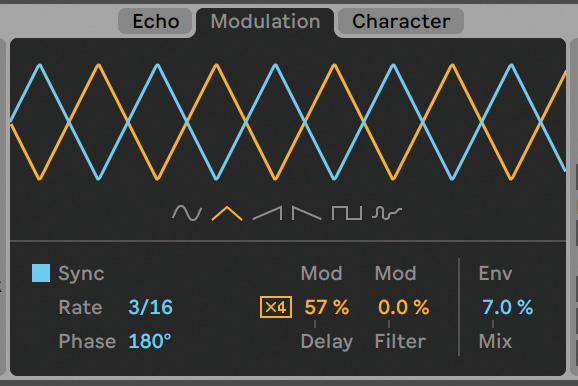Viewport: 578px width, 386px height.
Task: Toggle the x4 delay modulation multiplier
Action: pyautogui.click(x=276, y=307)
